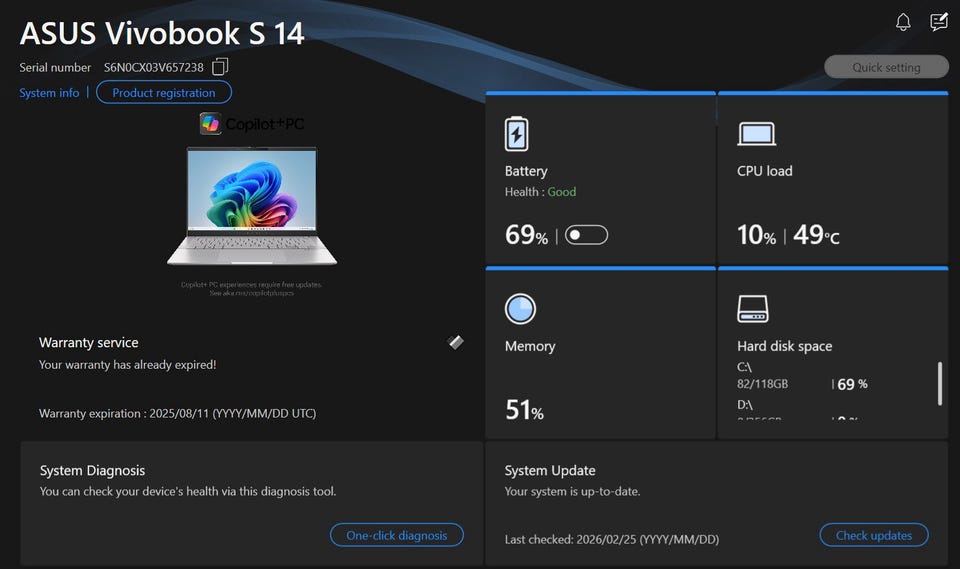960x569 pixels.
Task: Click the Warranty service heading
Action: coord(89,342)
